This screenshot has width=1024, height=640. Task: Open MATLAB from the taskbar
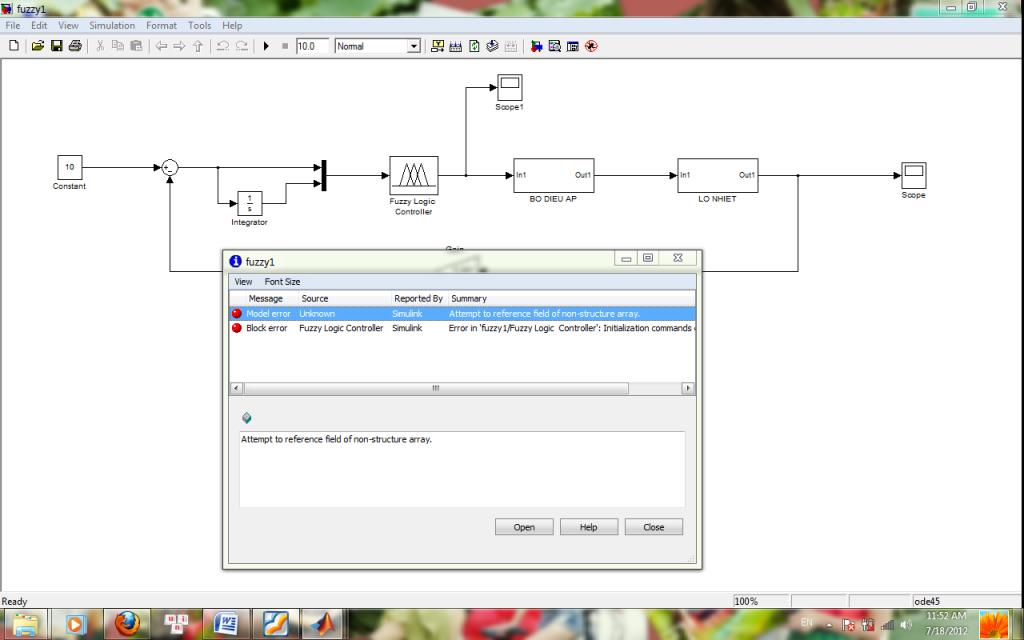click(x=323, y=624)
